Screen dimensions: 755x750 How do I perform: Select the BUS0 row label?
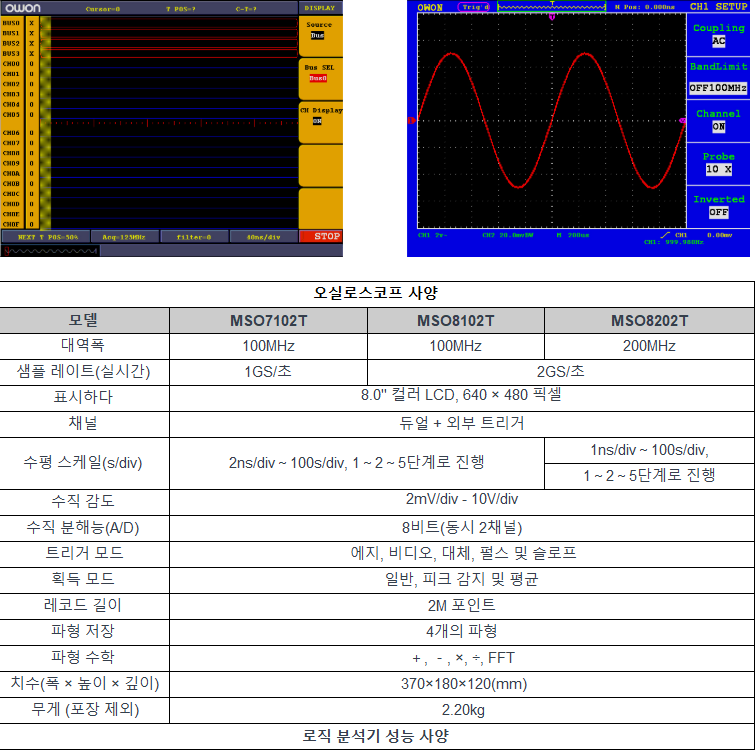11,23
